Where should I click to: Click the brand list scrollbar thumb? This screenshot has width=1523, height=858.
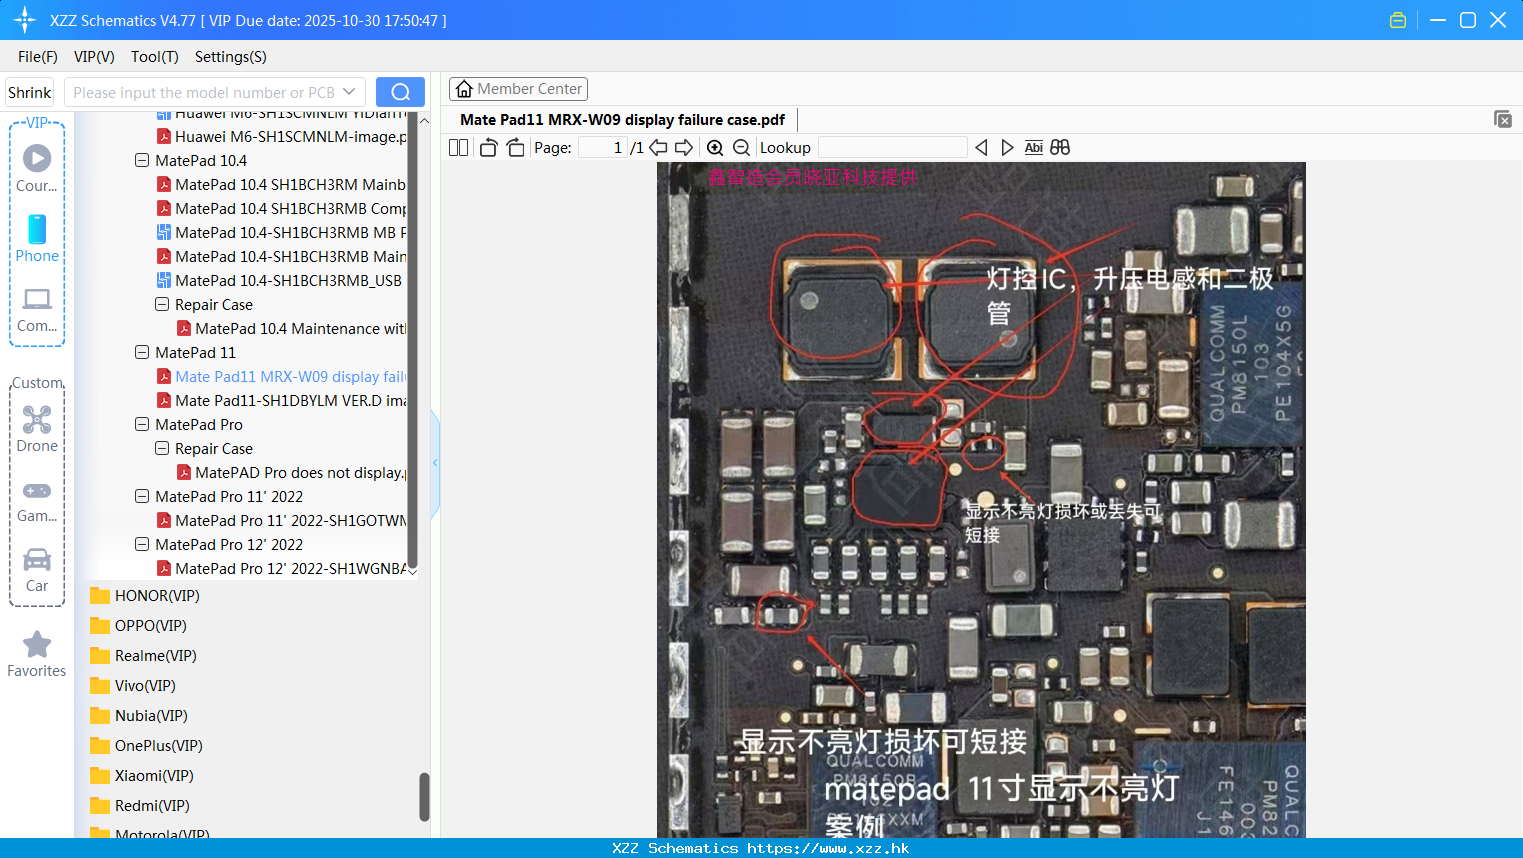[x=424, y=796]
